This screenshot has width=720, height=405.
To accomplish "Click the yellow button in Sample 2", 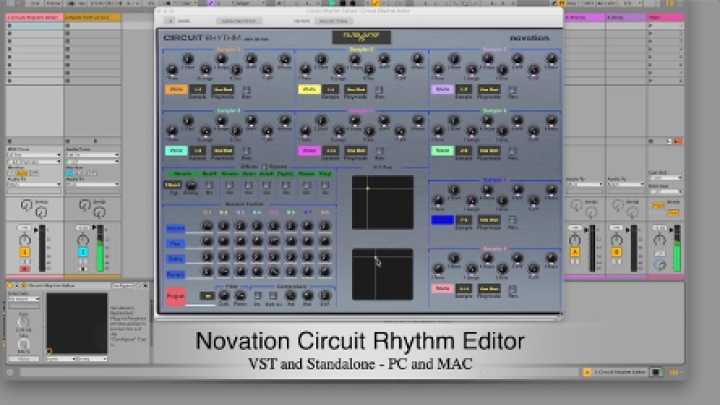I will [x=309, y=90].
